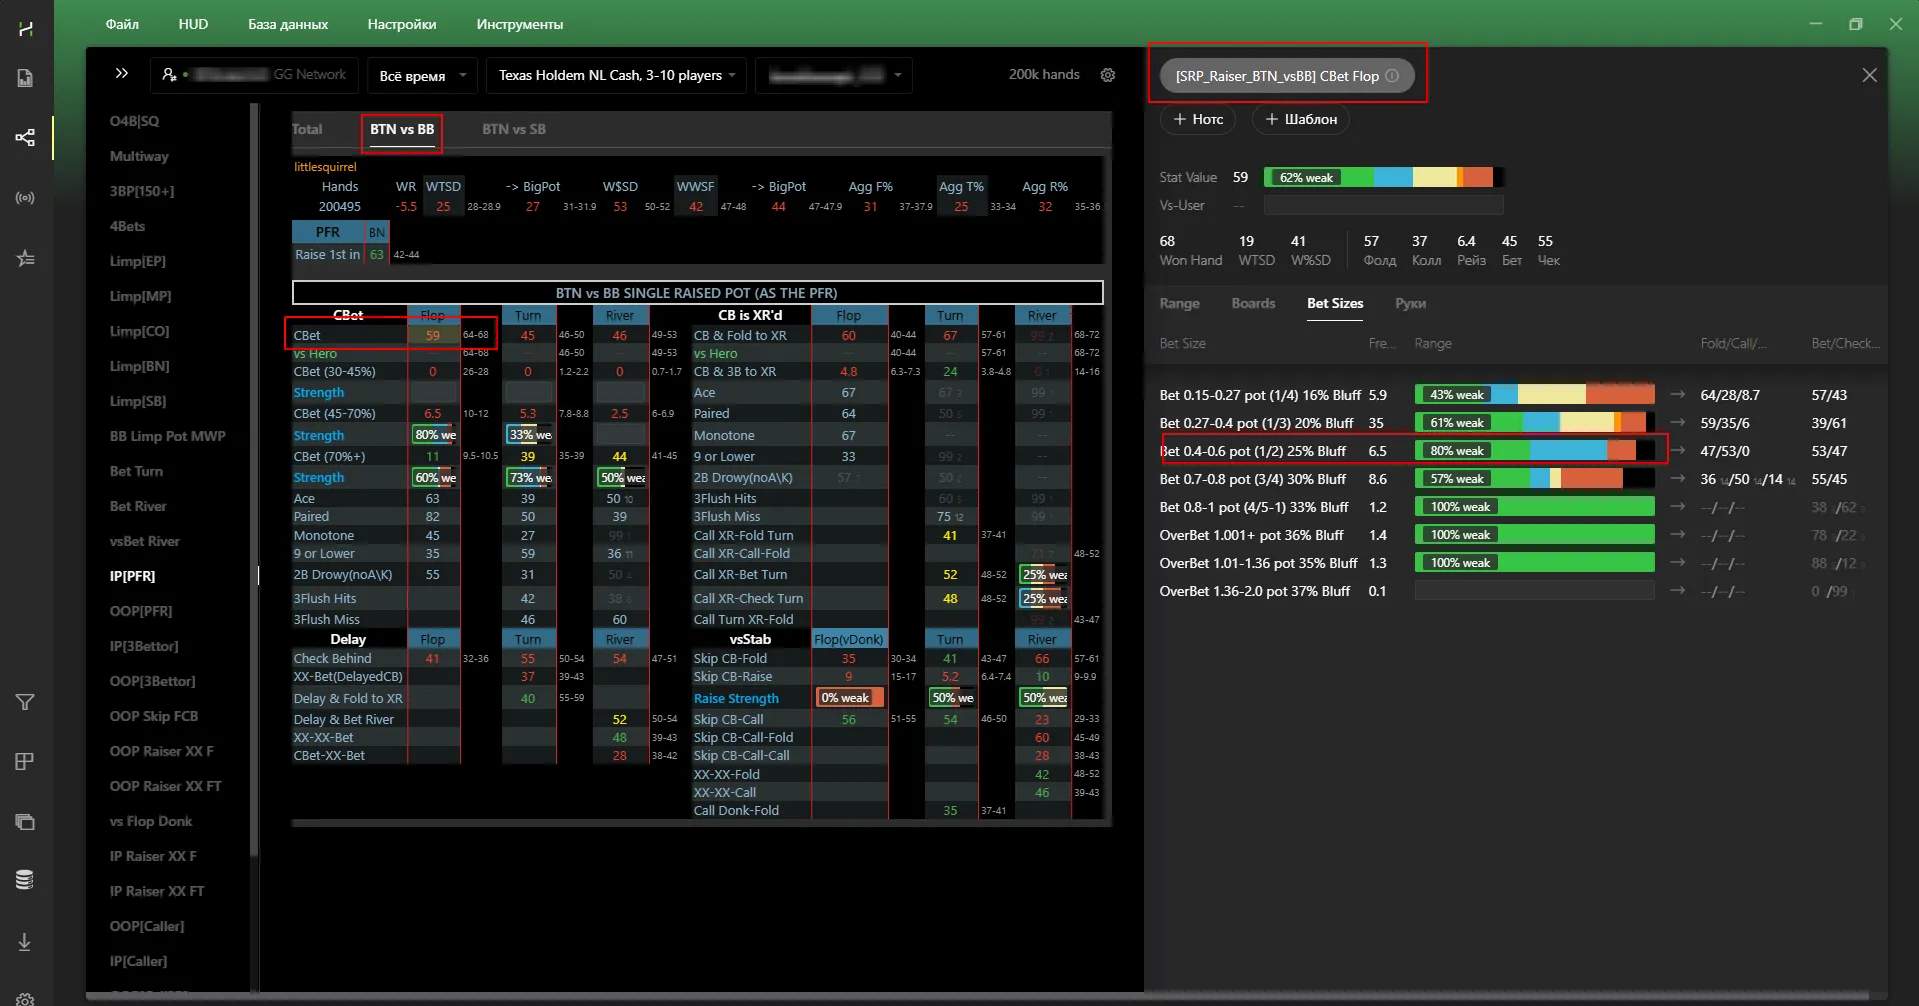This screenshot has width=1919, height=1006.
Task: Click the CBet (70%+) flop value 11
Action: point(433,456)
